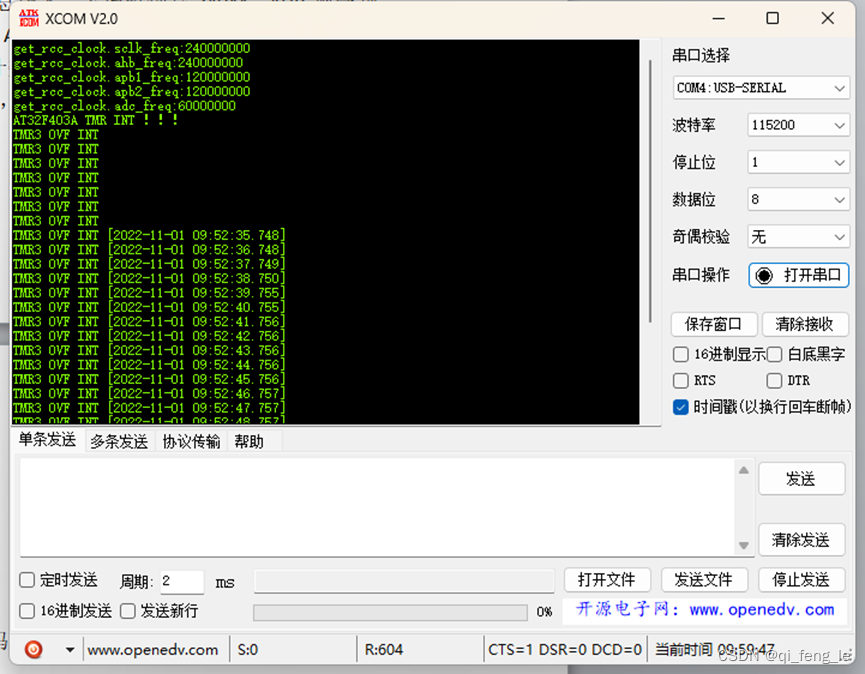Open the 帮助 help tab

point(250,441)
